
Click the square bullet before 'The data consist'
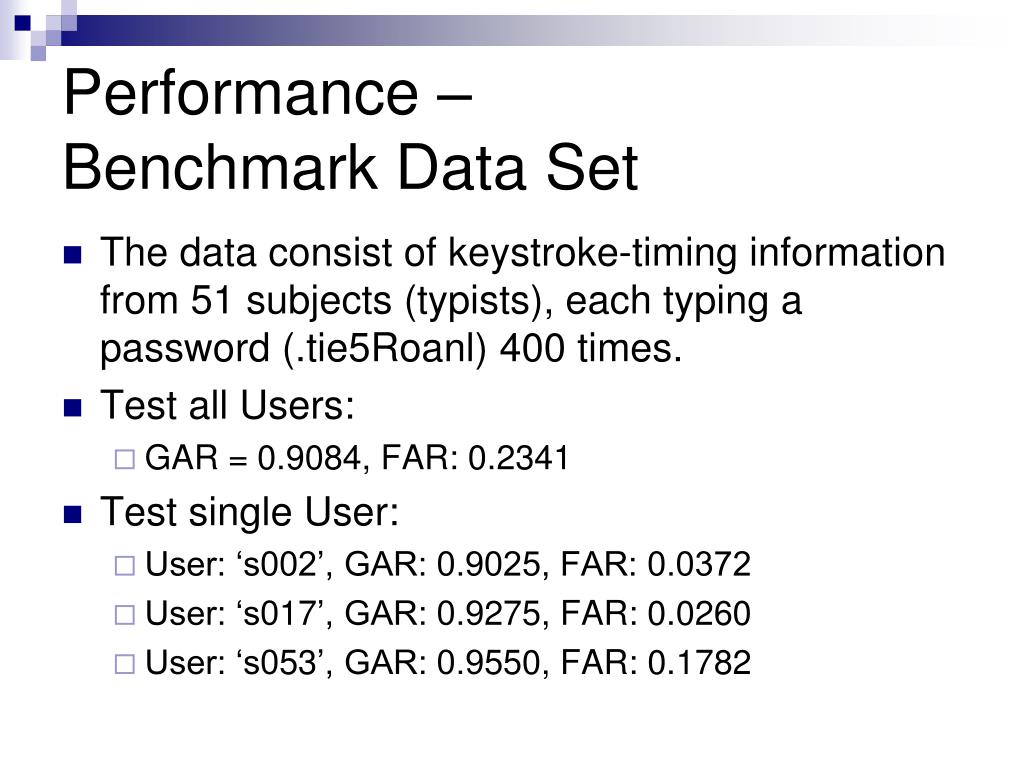click(72, 255)
